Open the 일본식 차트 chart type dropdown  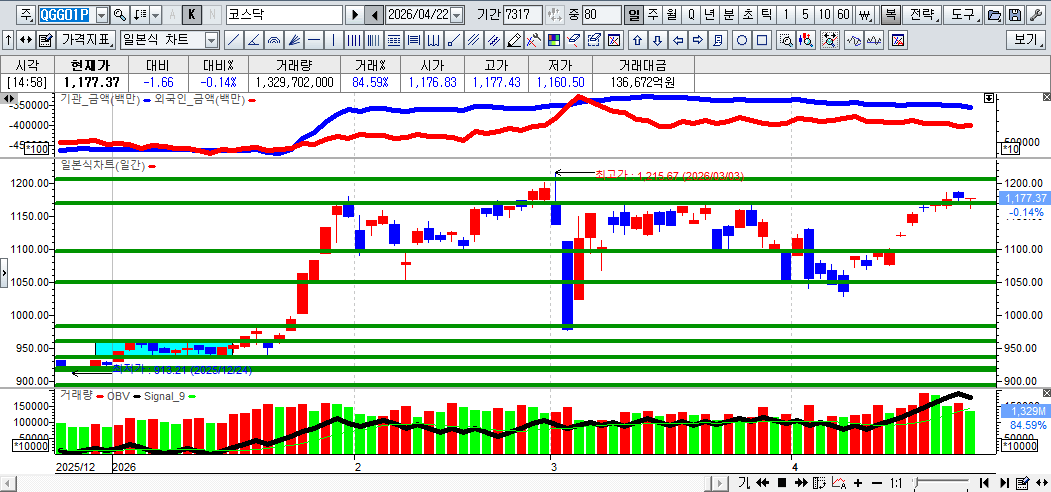[211, 40]
